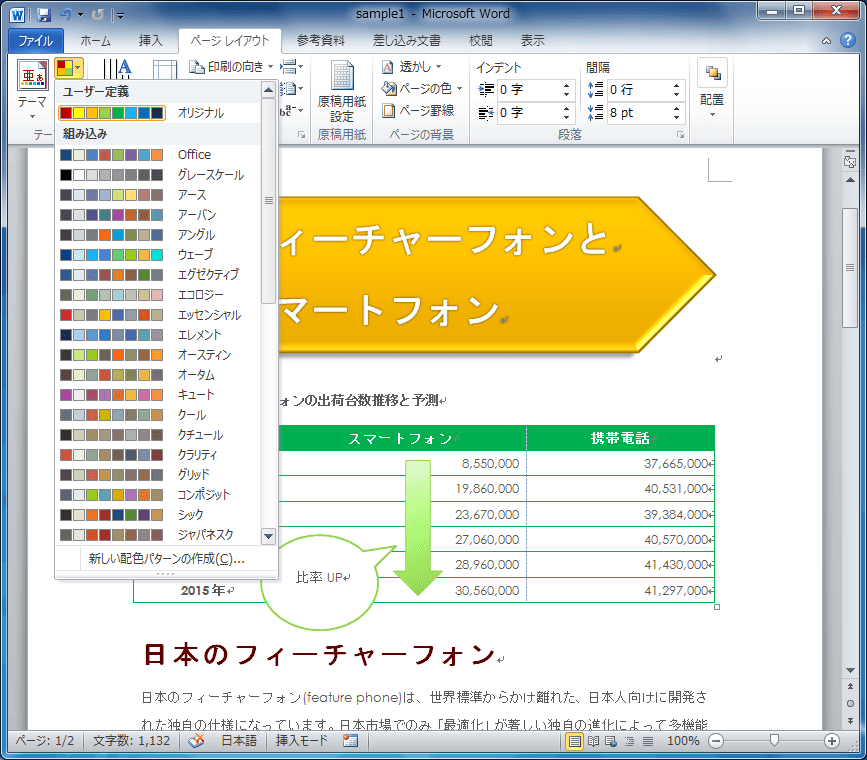Expand paragraph dialog launcher in 段落 group
867x760 pixels.
681,135
